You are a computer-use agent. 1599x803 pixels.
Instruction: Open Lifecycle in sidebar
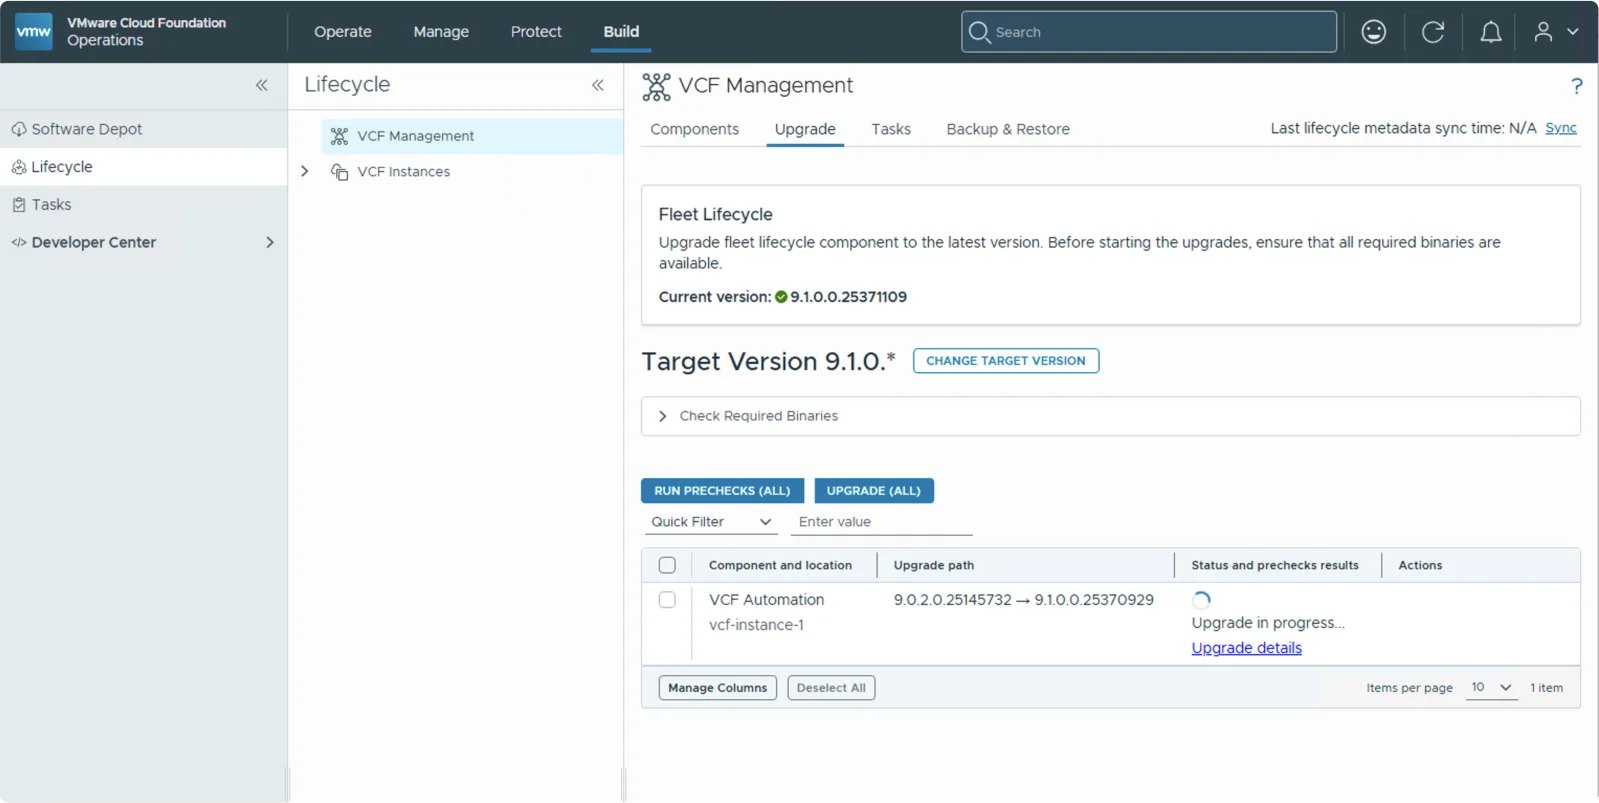[x=143, y=167]
